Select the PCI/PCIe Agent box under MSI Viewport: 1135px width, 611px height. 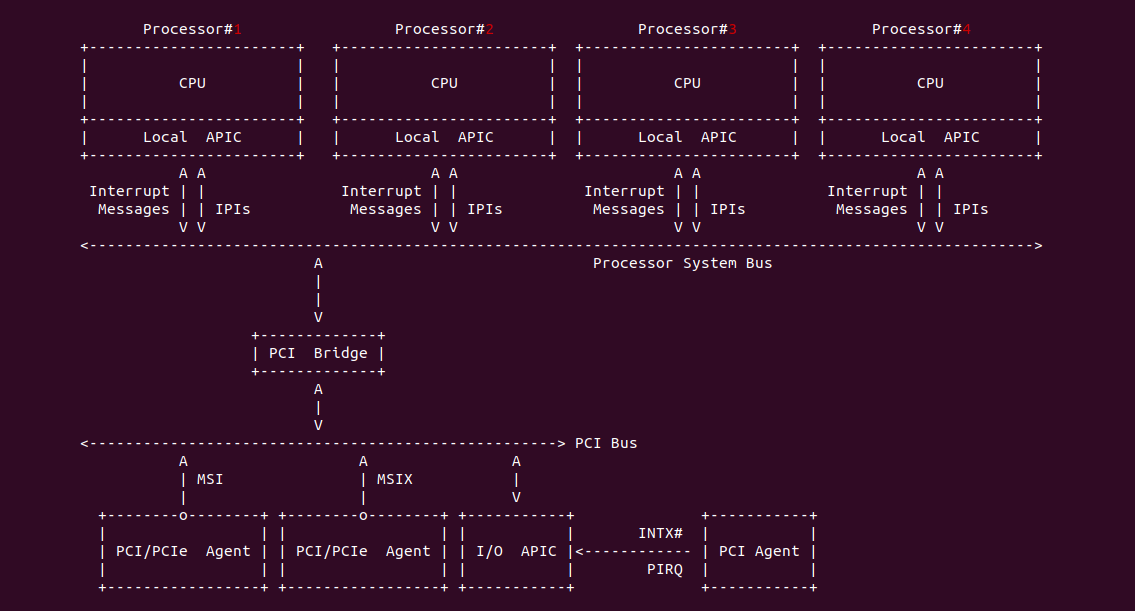click(183, 551)
